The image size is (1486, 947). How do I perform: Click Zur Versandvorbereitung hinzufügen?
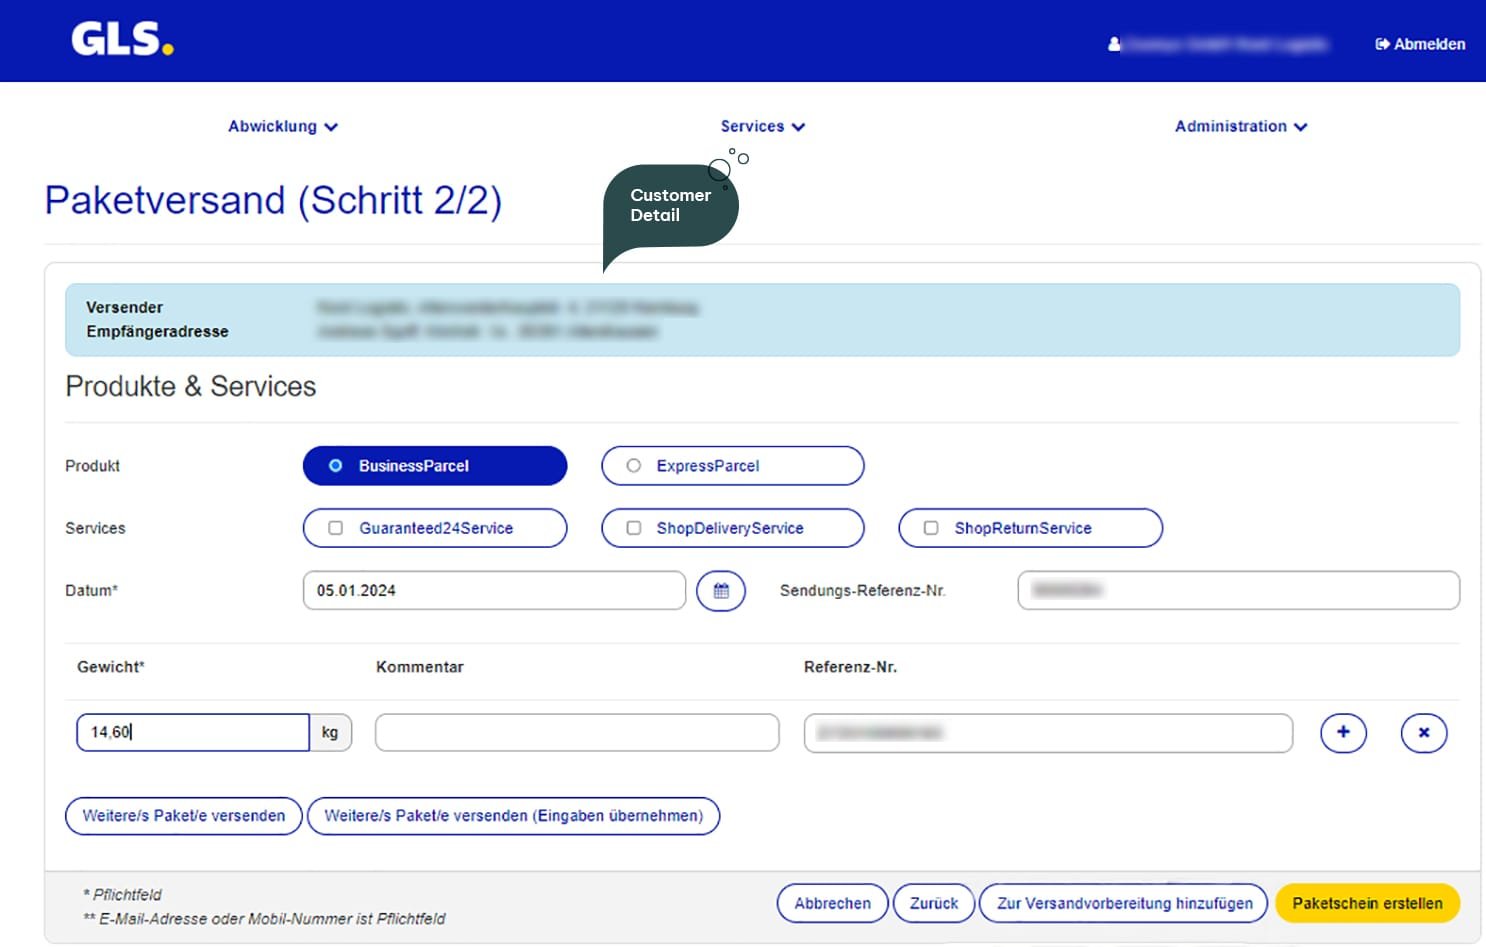(1124, 903)
